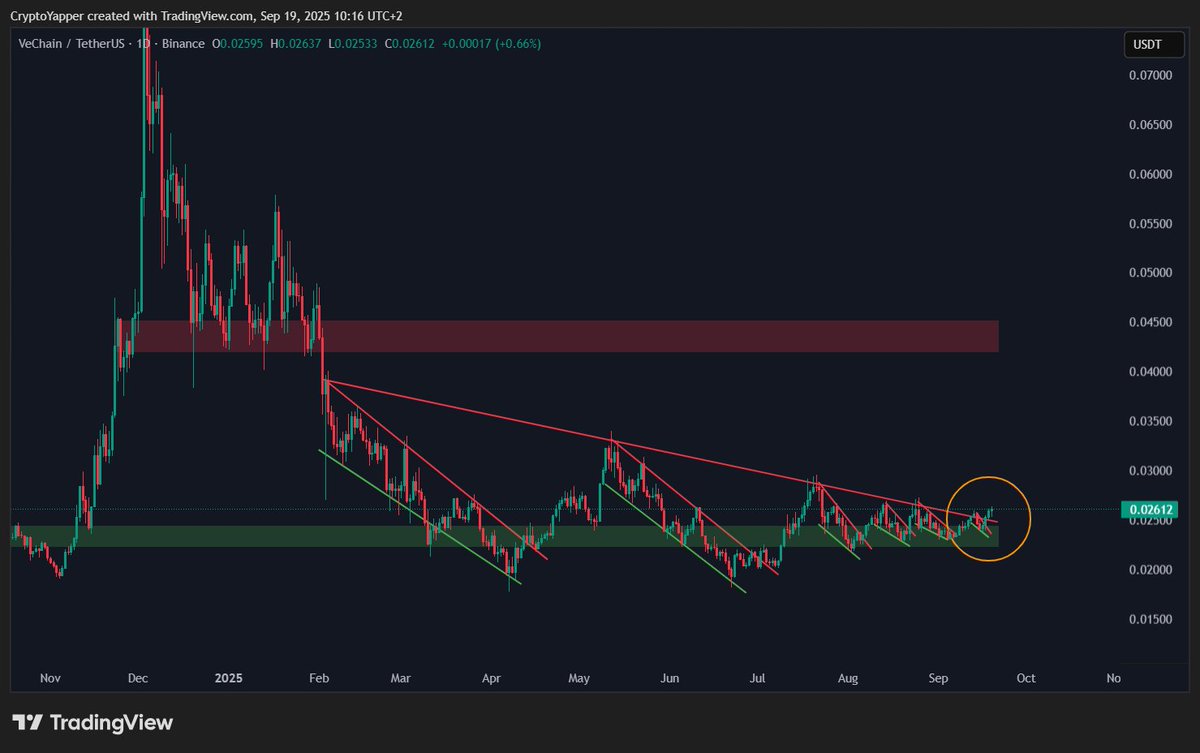Click the Binance exchange label in the legend
The image size is (1200, 753).
[185, 44]
